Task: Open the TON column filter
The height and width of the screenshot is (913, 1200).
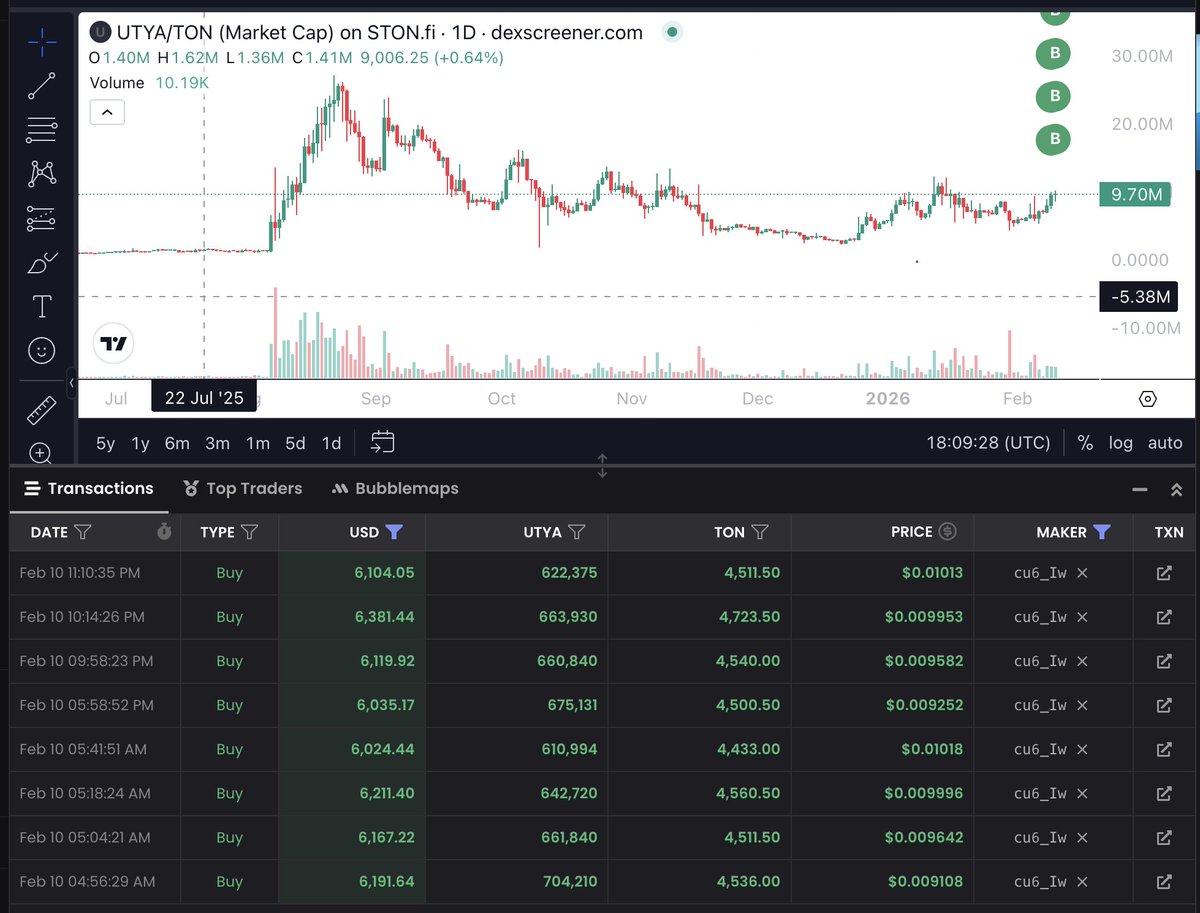Action: [760, 532]
